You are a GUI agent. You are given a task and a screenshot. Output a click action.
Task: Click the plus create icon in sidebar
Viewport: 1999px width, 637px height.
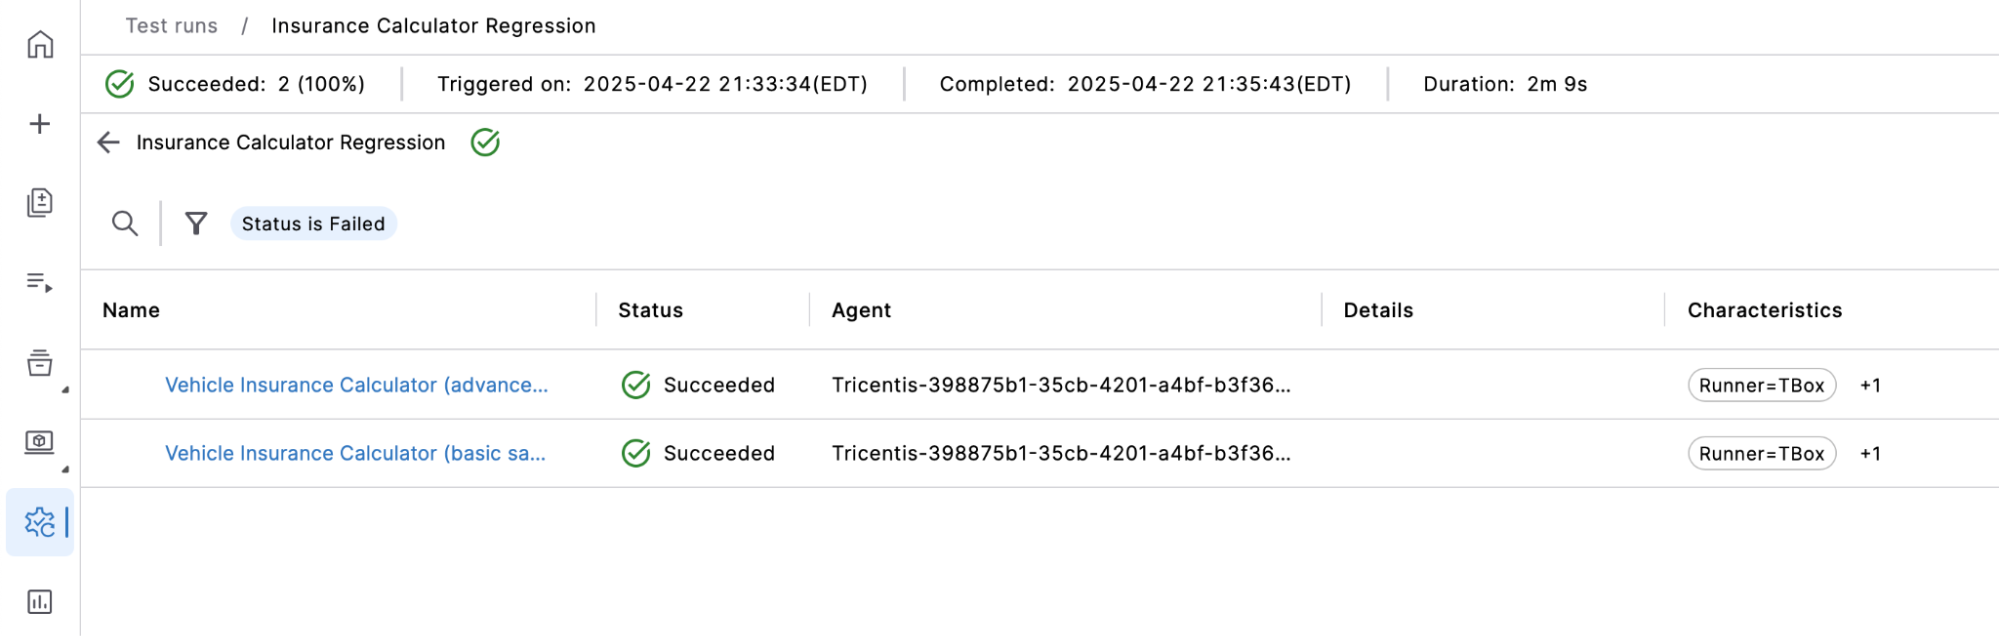coord(40,124)
